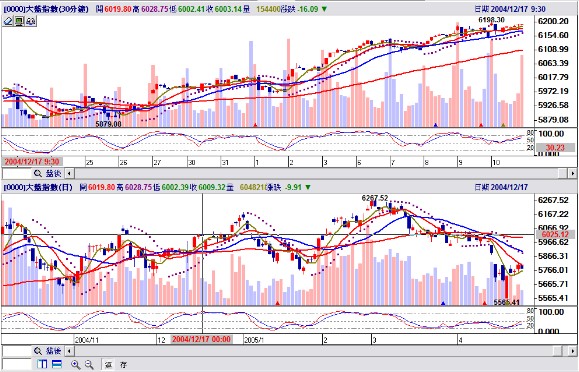579x372 pixels.
Task: Click the 6200.20 price on top chart axis
Action: [x=553, y=21]
